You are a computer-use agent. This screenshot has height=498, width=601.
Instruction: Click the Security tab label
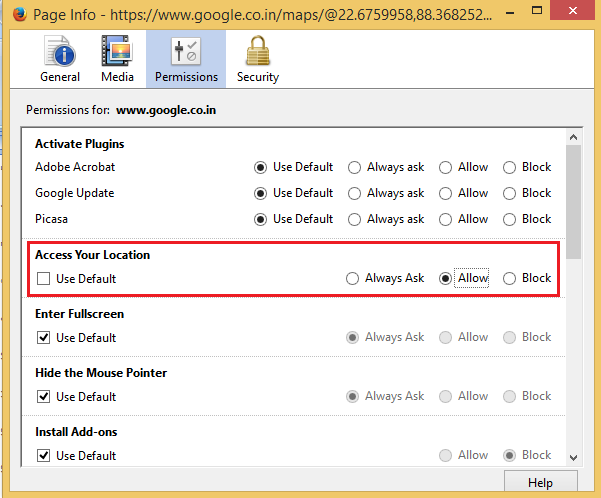pyautogui.click(x=258, y=77)
